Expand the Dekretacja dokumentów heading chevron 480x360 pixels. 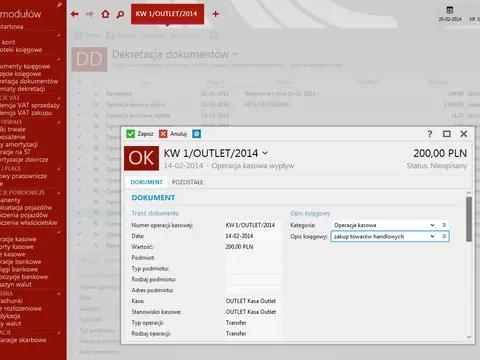235,54
